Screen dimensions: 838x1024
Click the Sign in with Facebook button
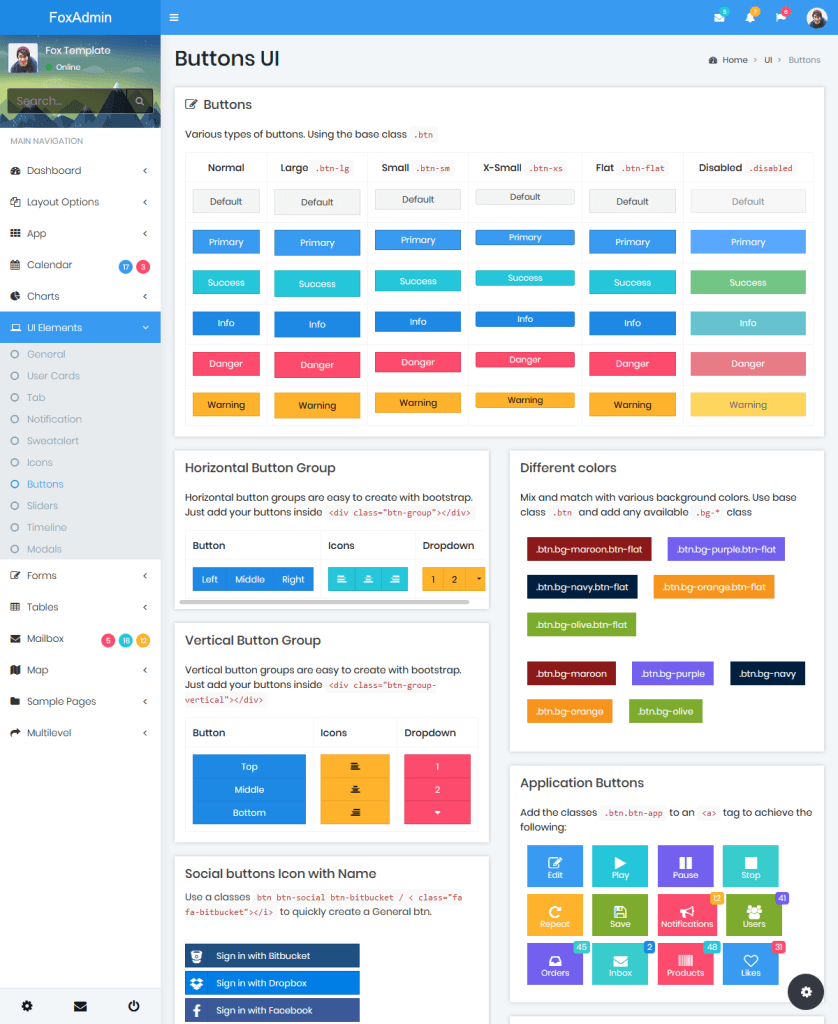271,1010
